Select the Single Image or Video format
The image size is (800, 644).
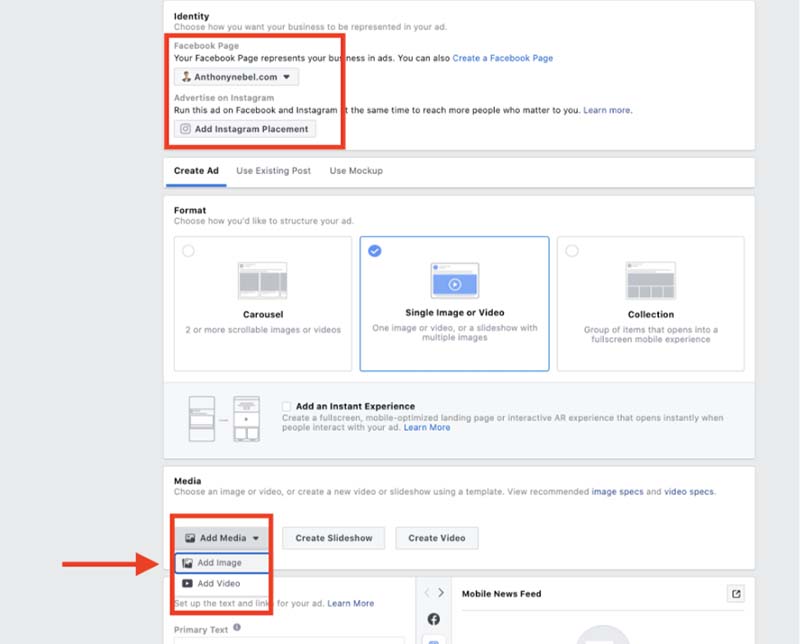pyautogui.click(x=454, y=304)
